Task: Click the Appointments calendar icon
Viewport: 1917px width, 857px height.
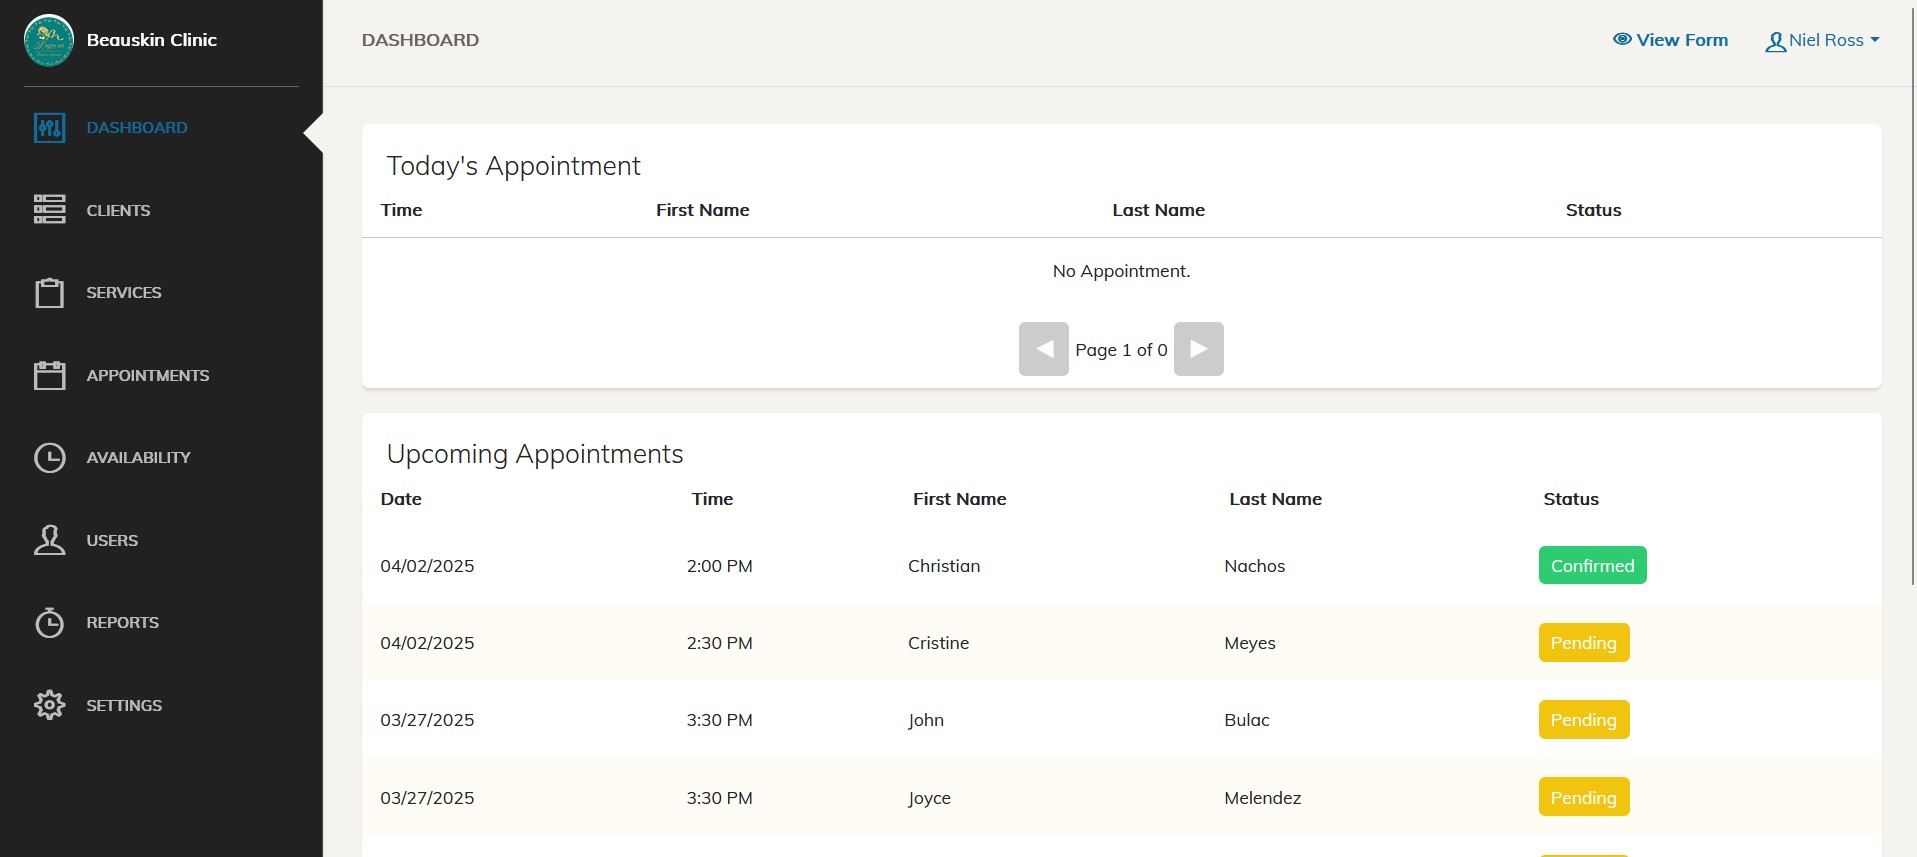Action: [x=50, y=375]
